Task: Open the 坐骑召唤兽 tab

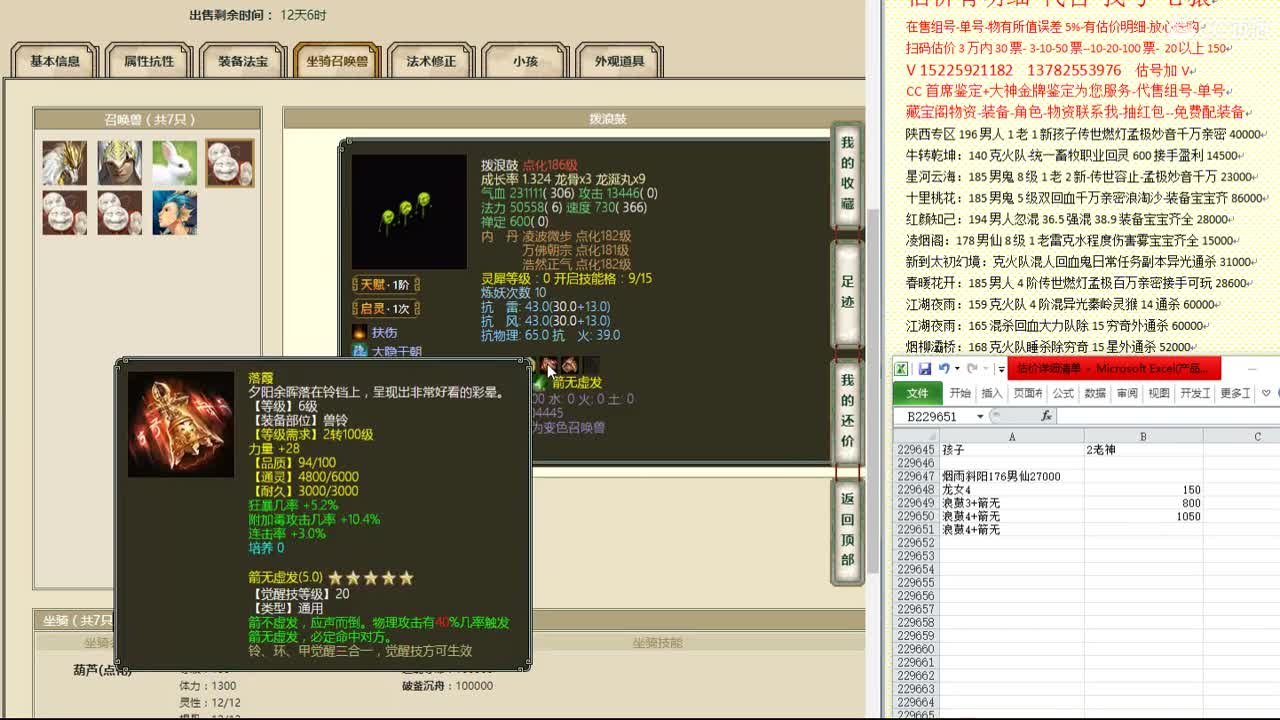Action: pos(337,61)
